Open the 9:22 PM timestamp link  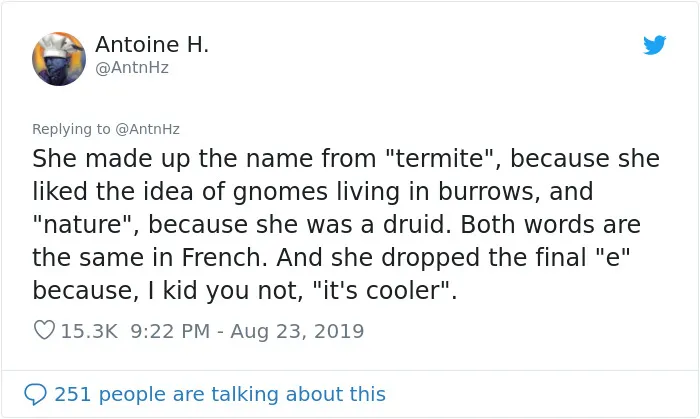(x=170, y=331)
